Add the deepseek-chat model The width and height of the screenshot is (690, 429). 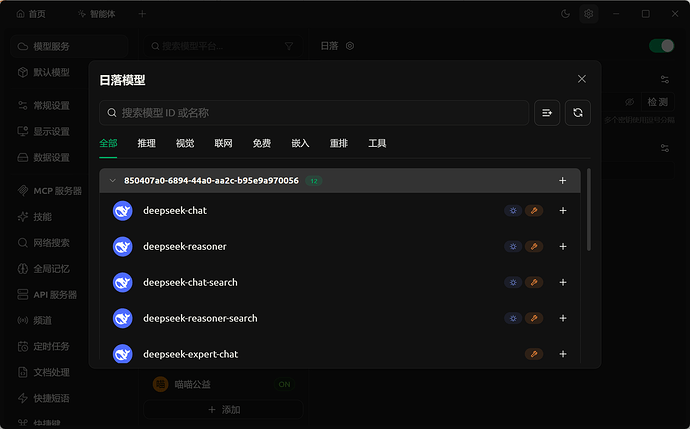tap(563, 211)
